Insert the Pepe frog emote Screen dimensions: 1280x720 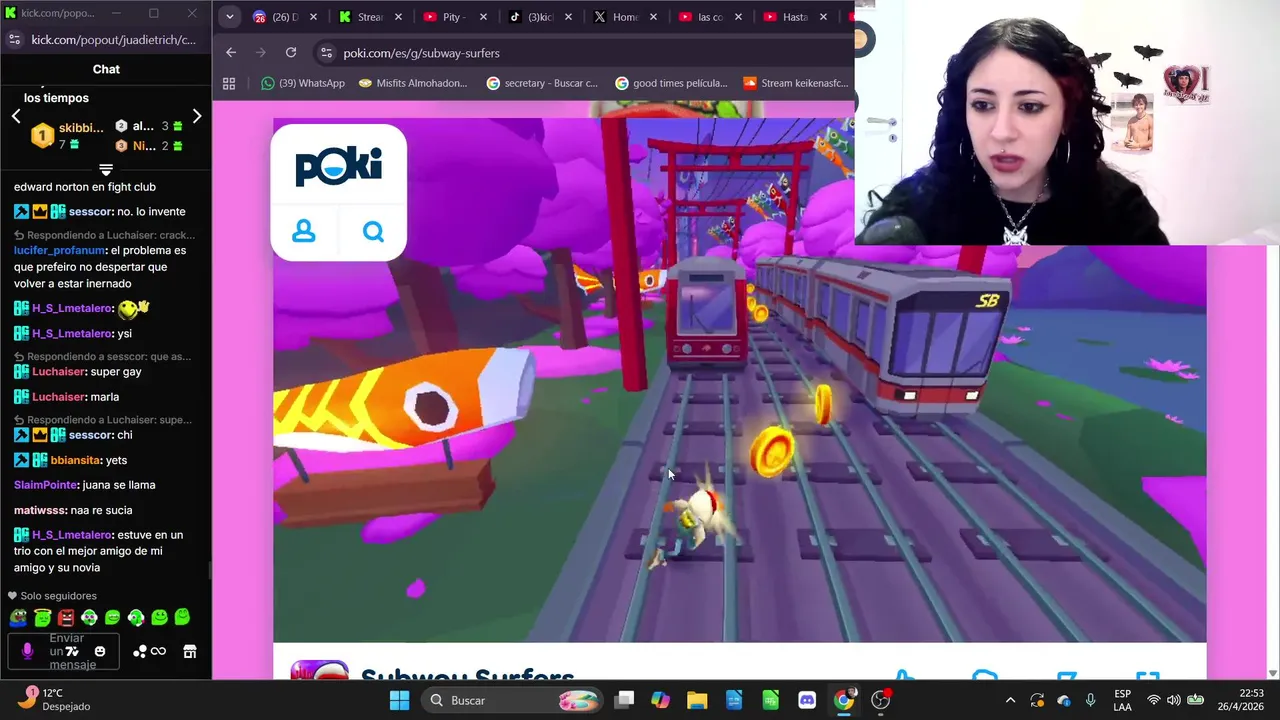[x=18, y=618]
